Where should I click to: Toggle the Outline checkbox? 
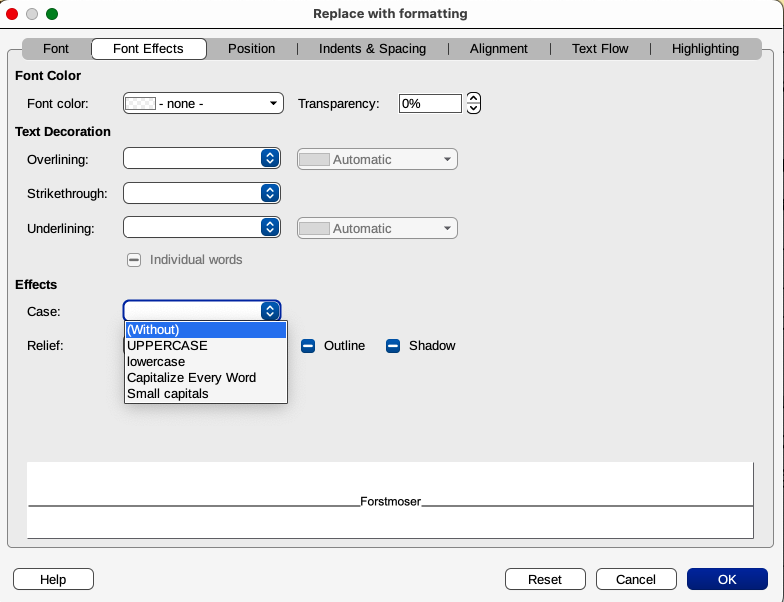tap(308, 346)
